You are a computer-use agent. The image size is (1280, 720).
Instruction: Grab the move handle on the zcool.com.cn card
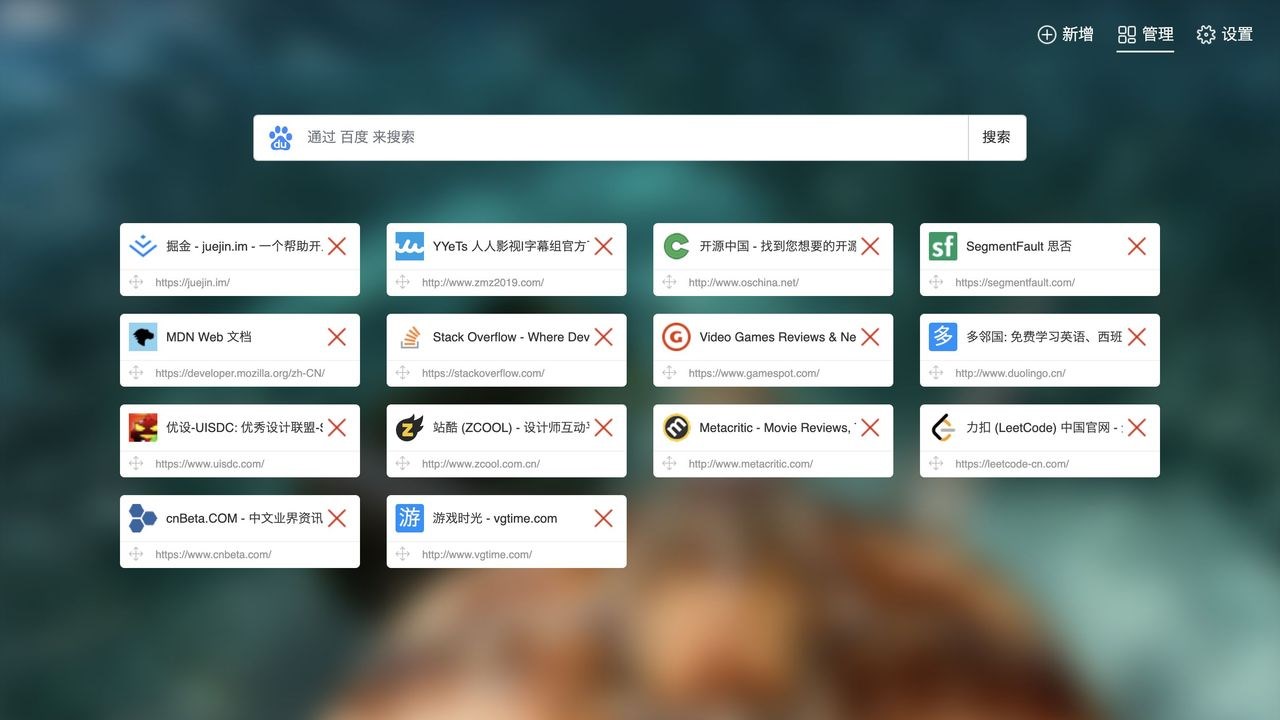coord(403,463)
